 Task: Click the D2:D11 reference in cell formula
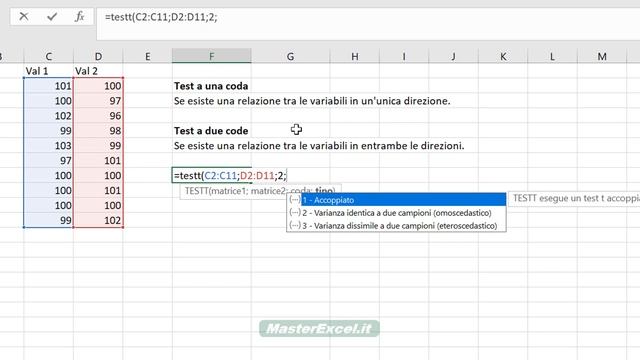(257, 176)
